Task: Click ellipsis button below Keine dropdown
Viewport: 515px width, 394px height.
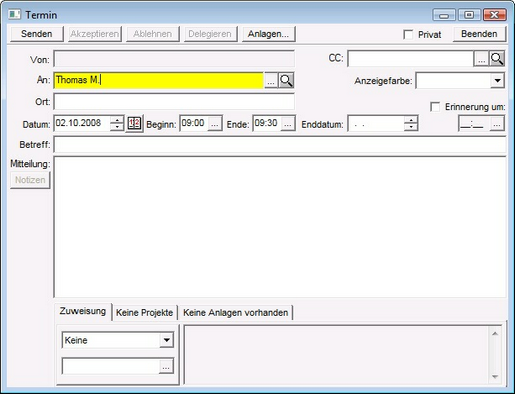Action: [x=166, y=367]
